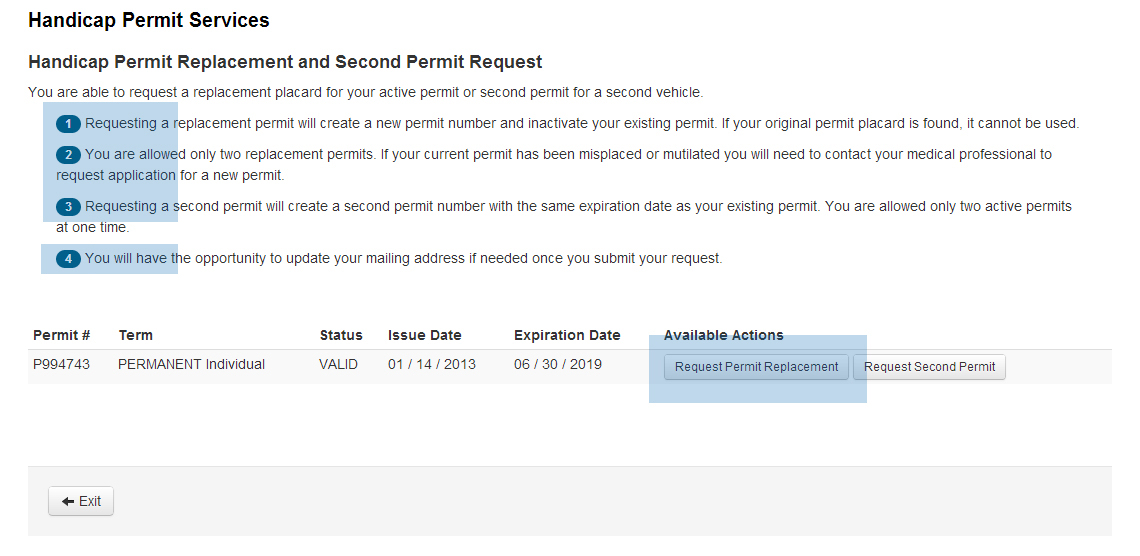
Task: Click the step 4 number badge
Action: [68, 259]
